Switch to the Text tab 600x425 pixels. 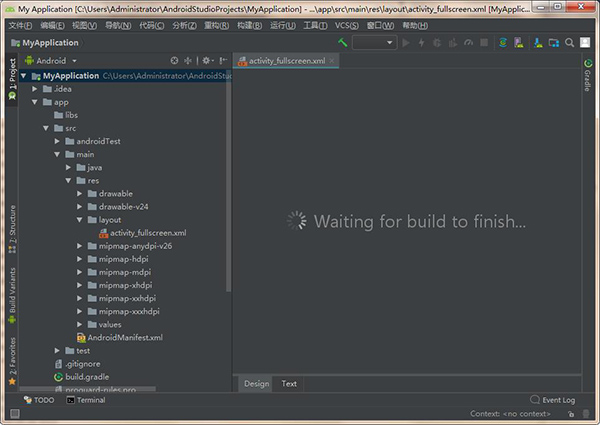click(x=289, y=384)
